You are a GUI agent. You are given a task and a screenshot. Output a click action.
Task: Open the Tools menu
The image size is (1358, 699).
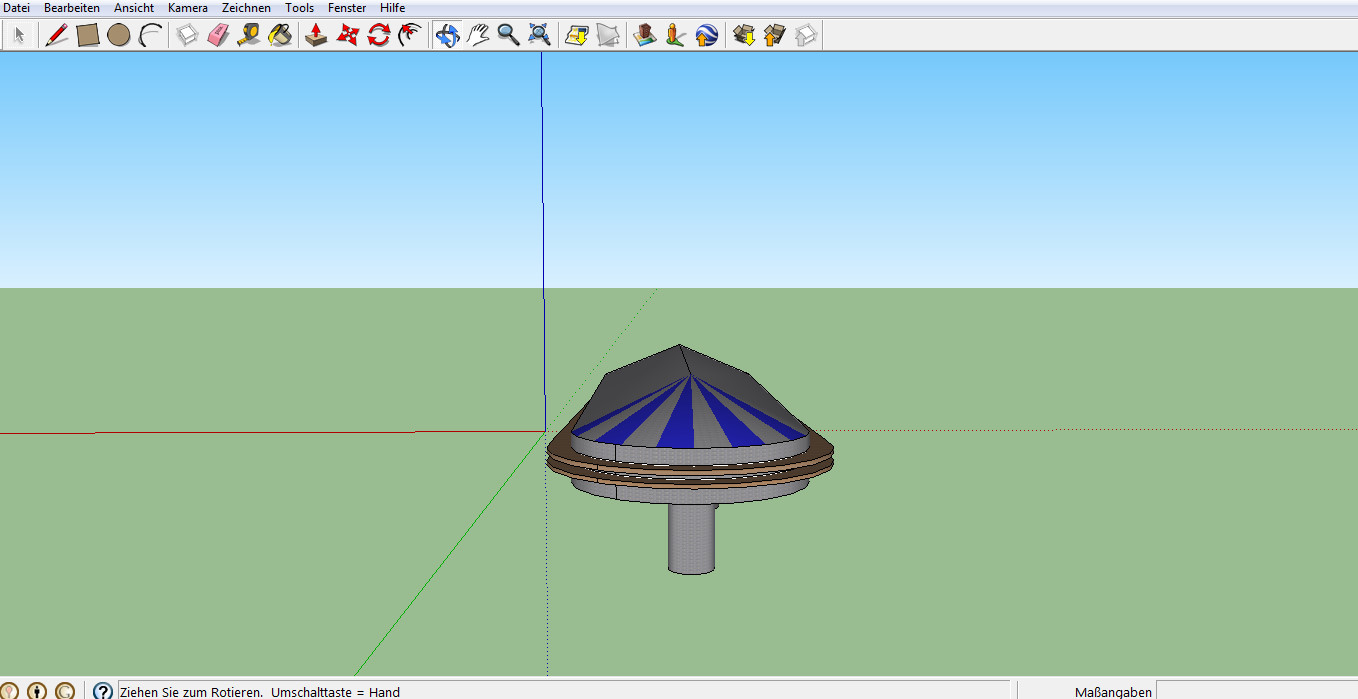pyautogui.click(x=300, y=8)
